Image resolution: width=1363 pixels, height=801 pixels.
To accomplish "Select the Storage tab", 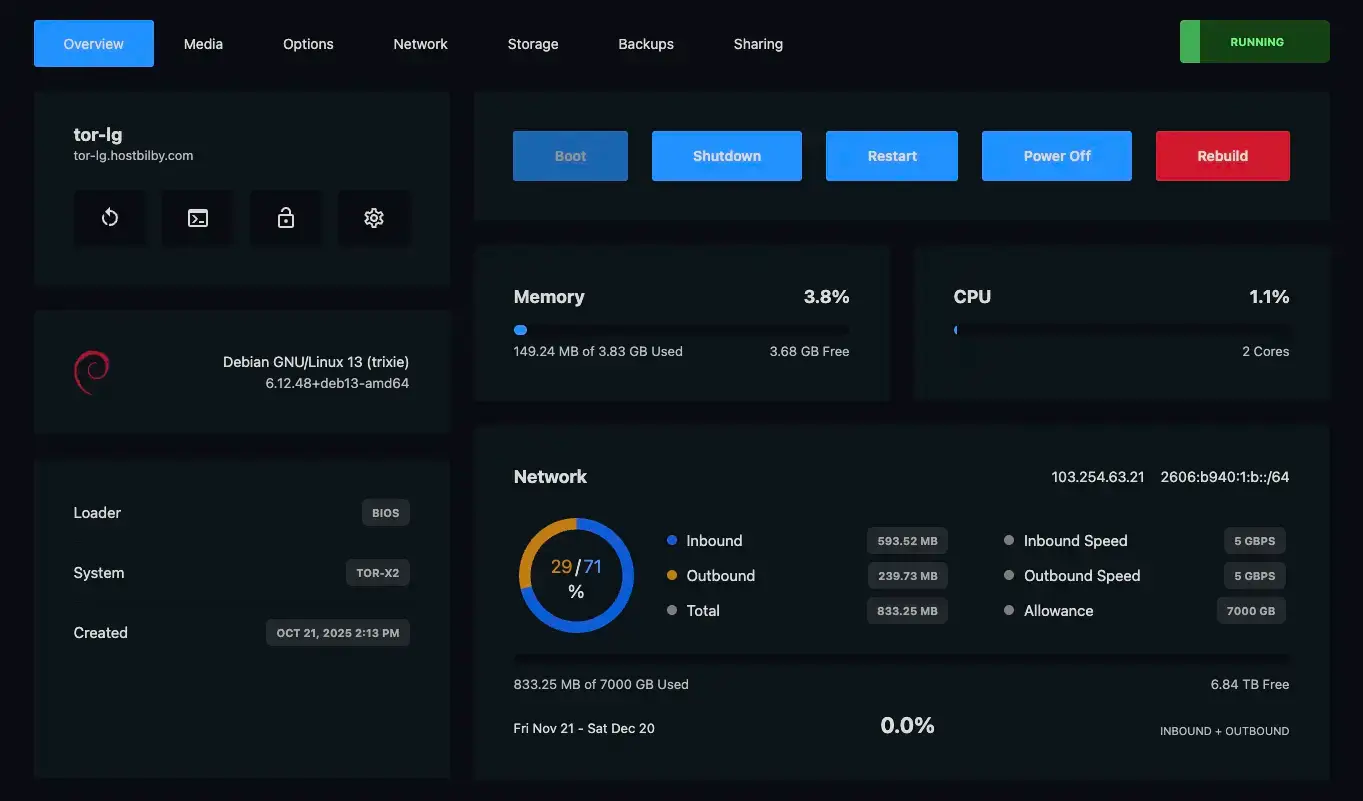I will click(533, 44).
